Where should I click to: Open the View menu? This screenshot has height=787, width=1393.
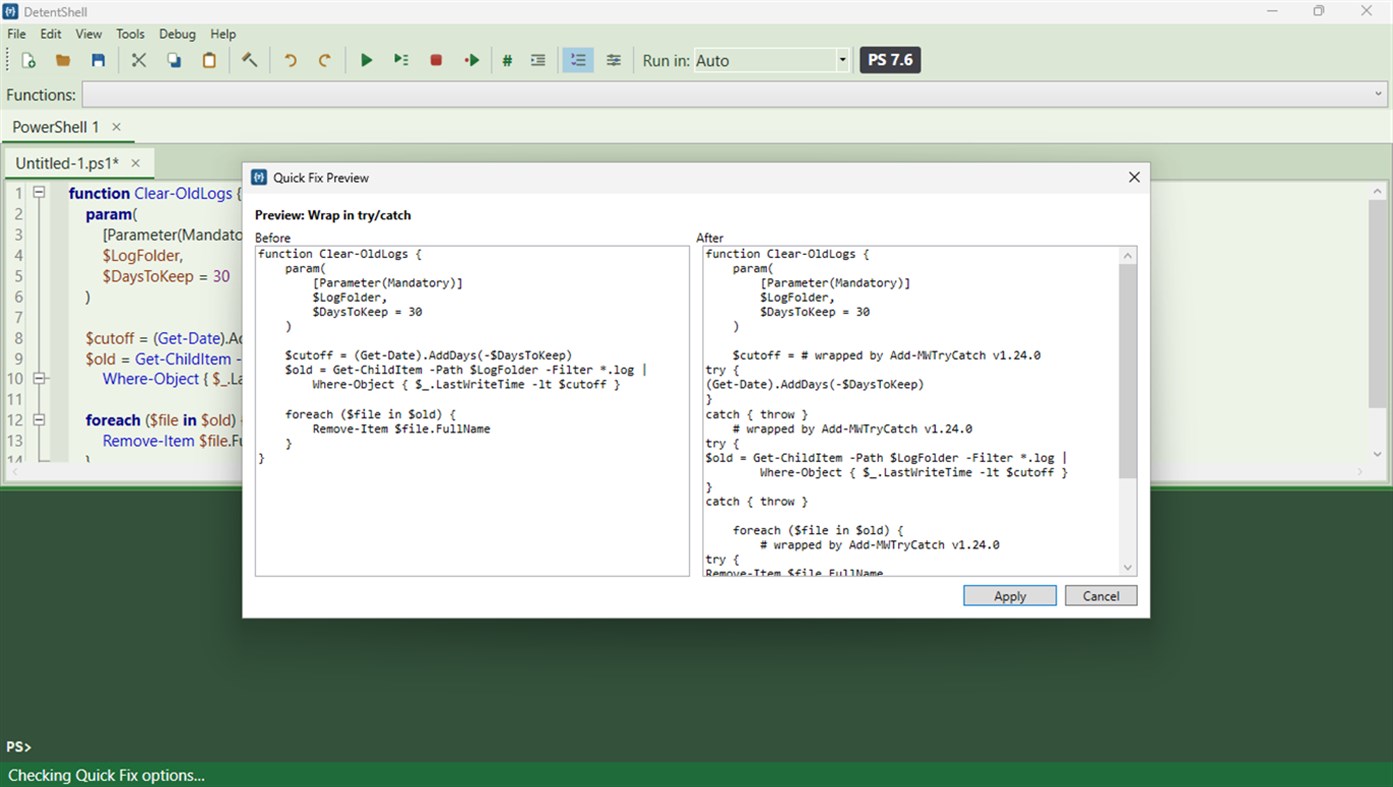(89, 34)
